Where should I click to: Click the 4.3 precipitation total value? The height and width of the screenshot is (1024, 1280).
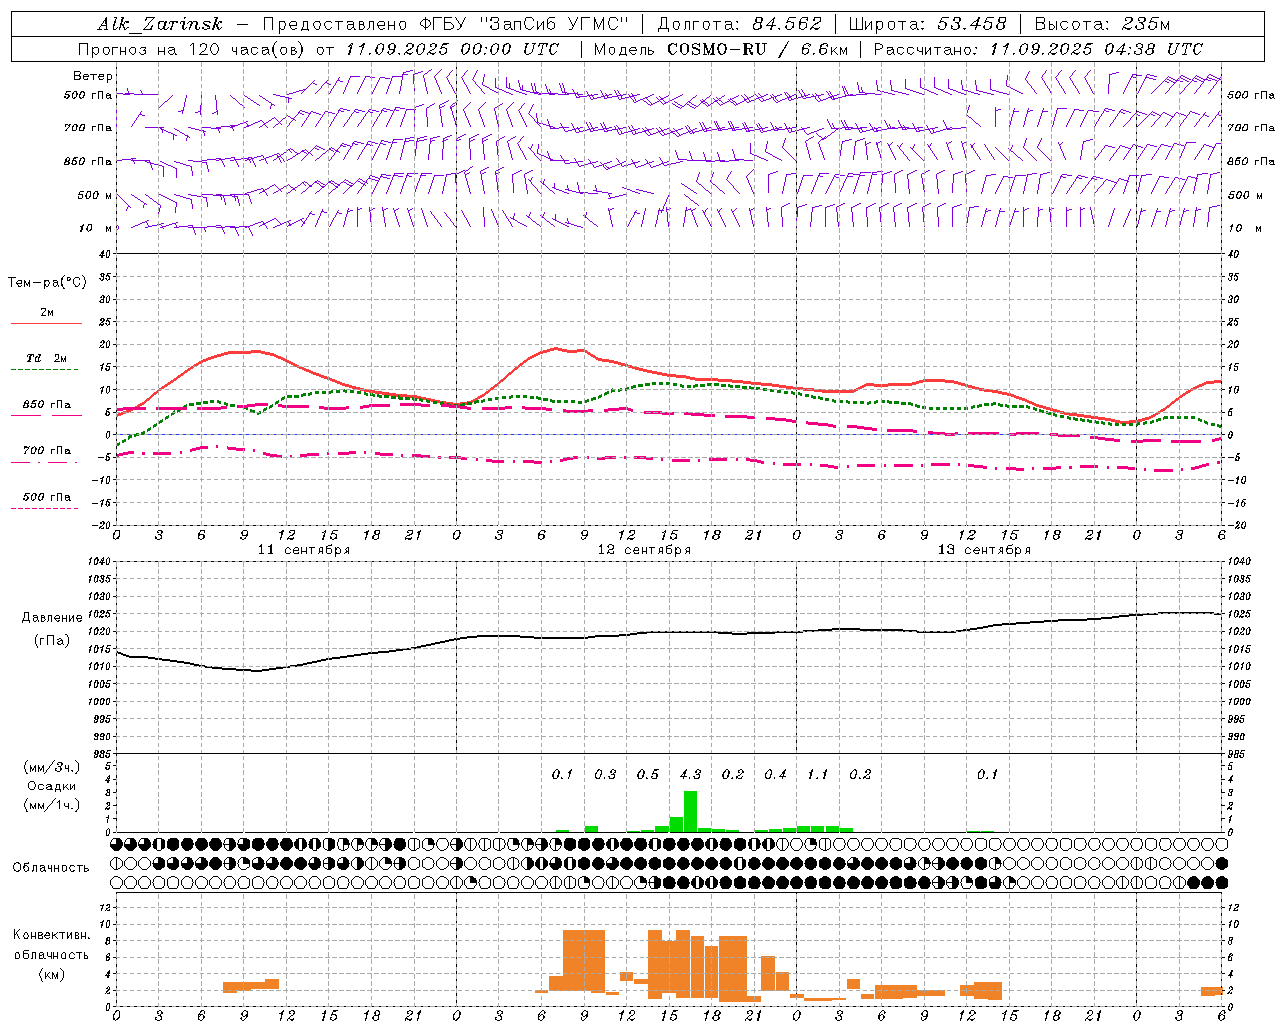coord(690,774)
